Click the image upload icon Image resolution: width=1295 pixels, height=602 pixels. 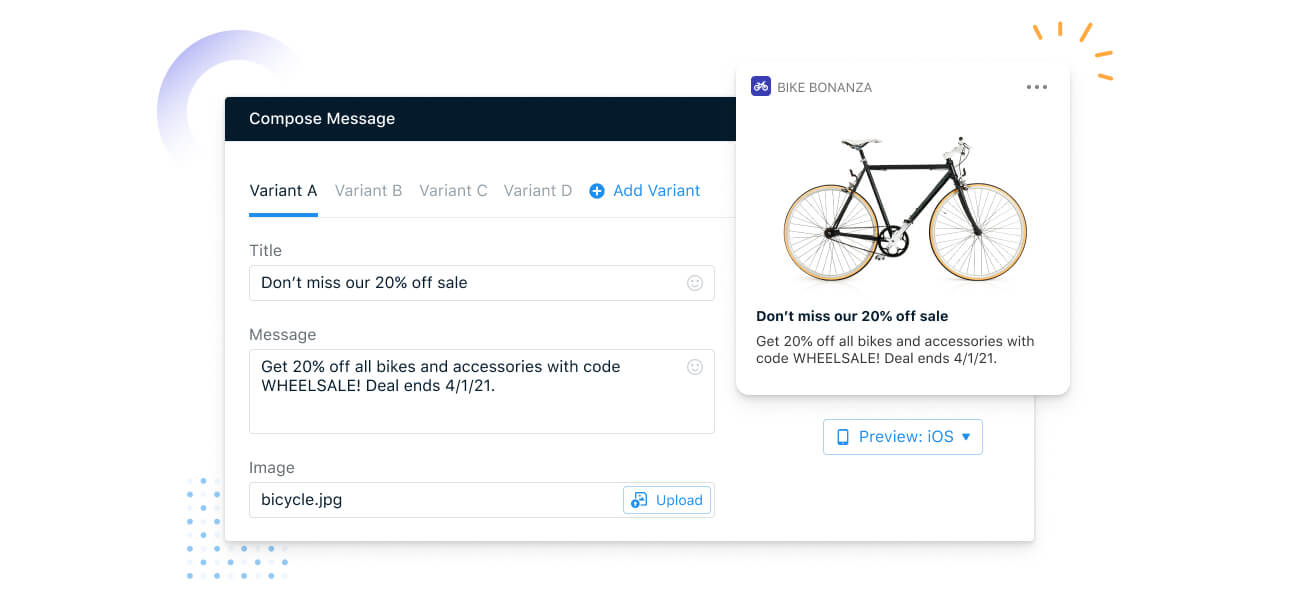[640, 500]
